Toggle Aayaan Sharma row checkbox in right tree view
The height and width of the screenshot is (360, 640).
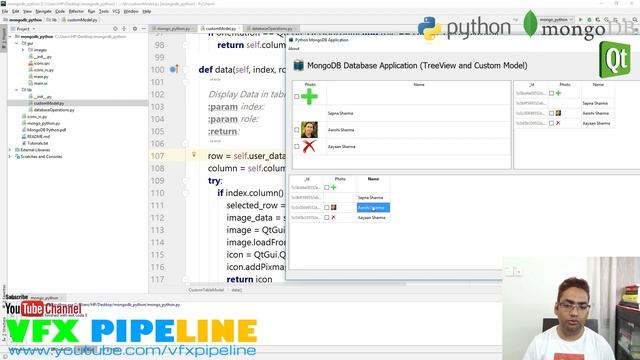point(551,123)
